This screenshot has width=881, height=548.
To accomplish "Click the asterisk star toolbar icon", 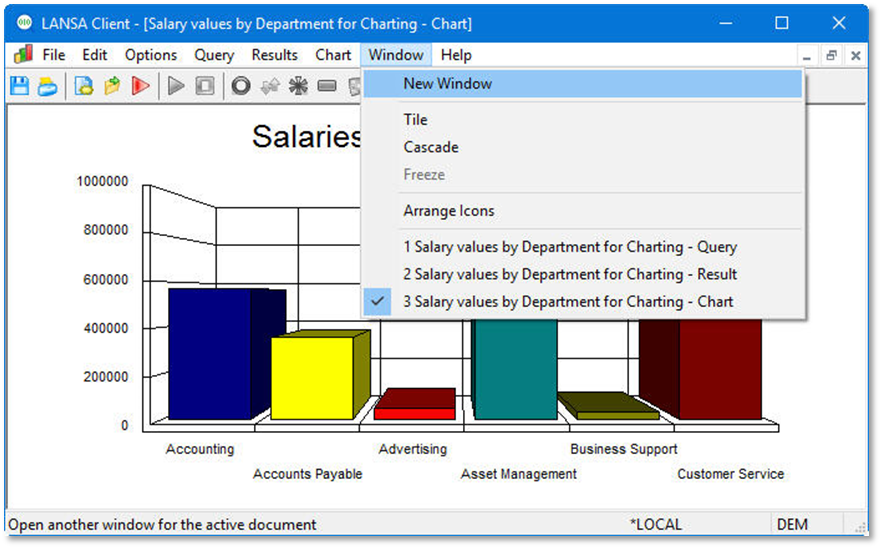I will pyautogui.click(x=298, y=86).
